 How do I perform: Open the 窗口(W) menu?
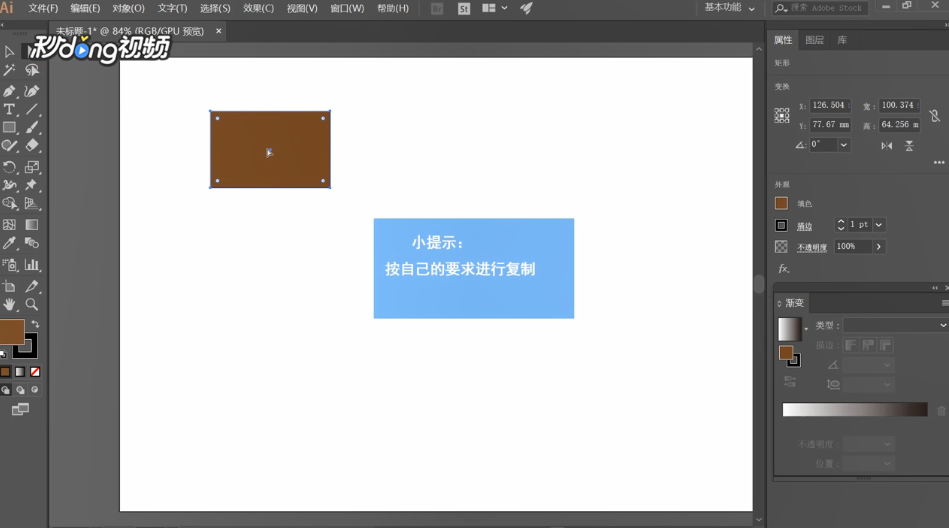click(347, 8)
